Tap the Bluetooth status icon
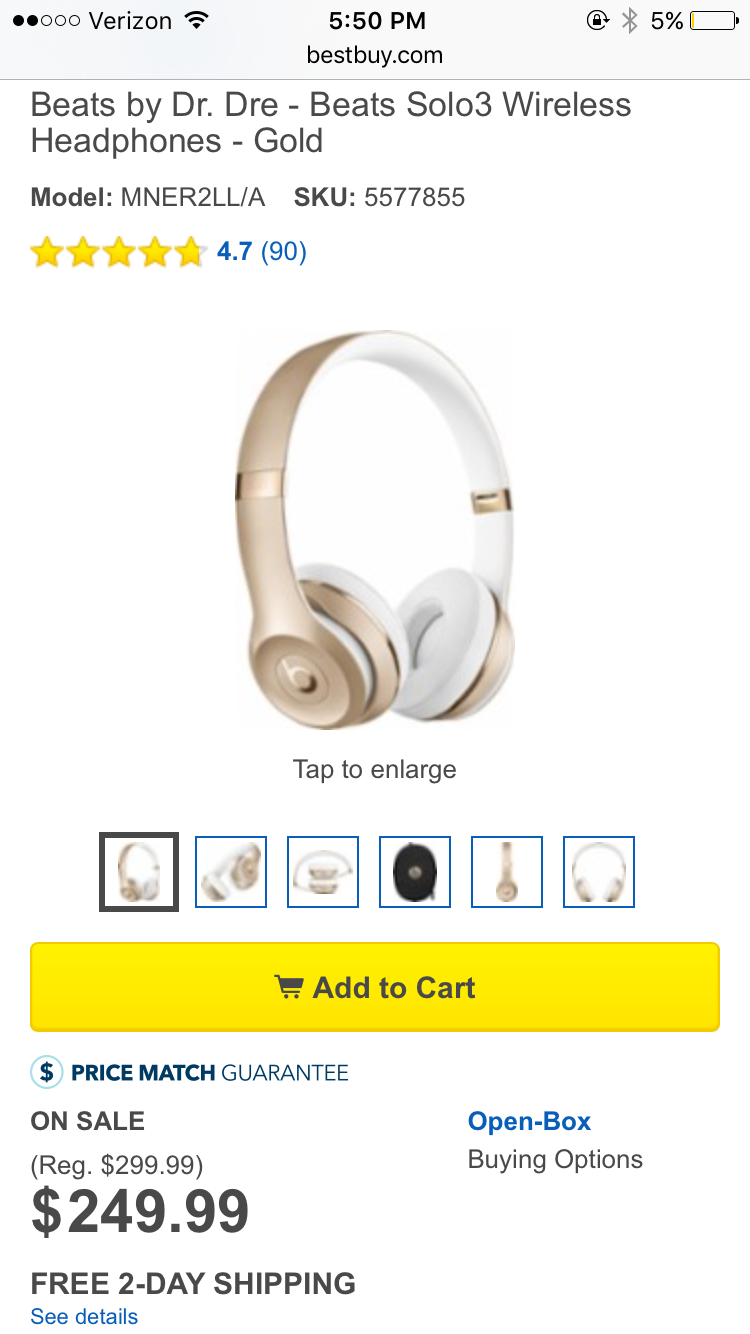The height and width of the screenshot is (1334, 750). 629,21
